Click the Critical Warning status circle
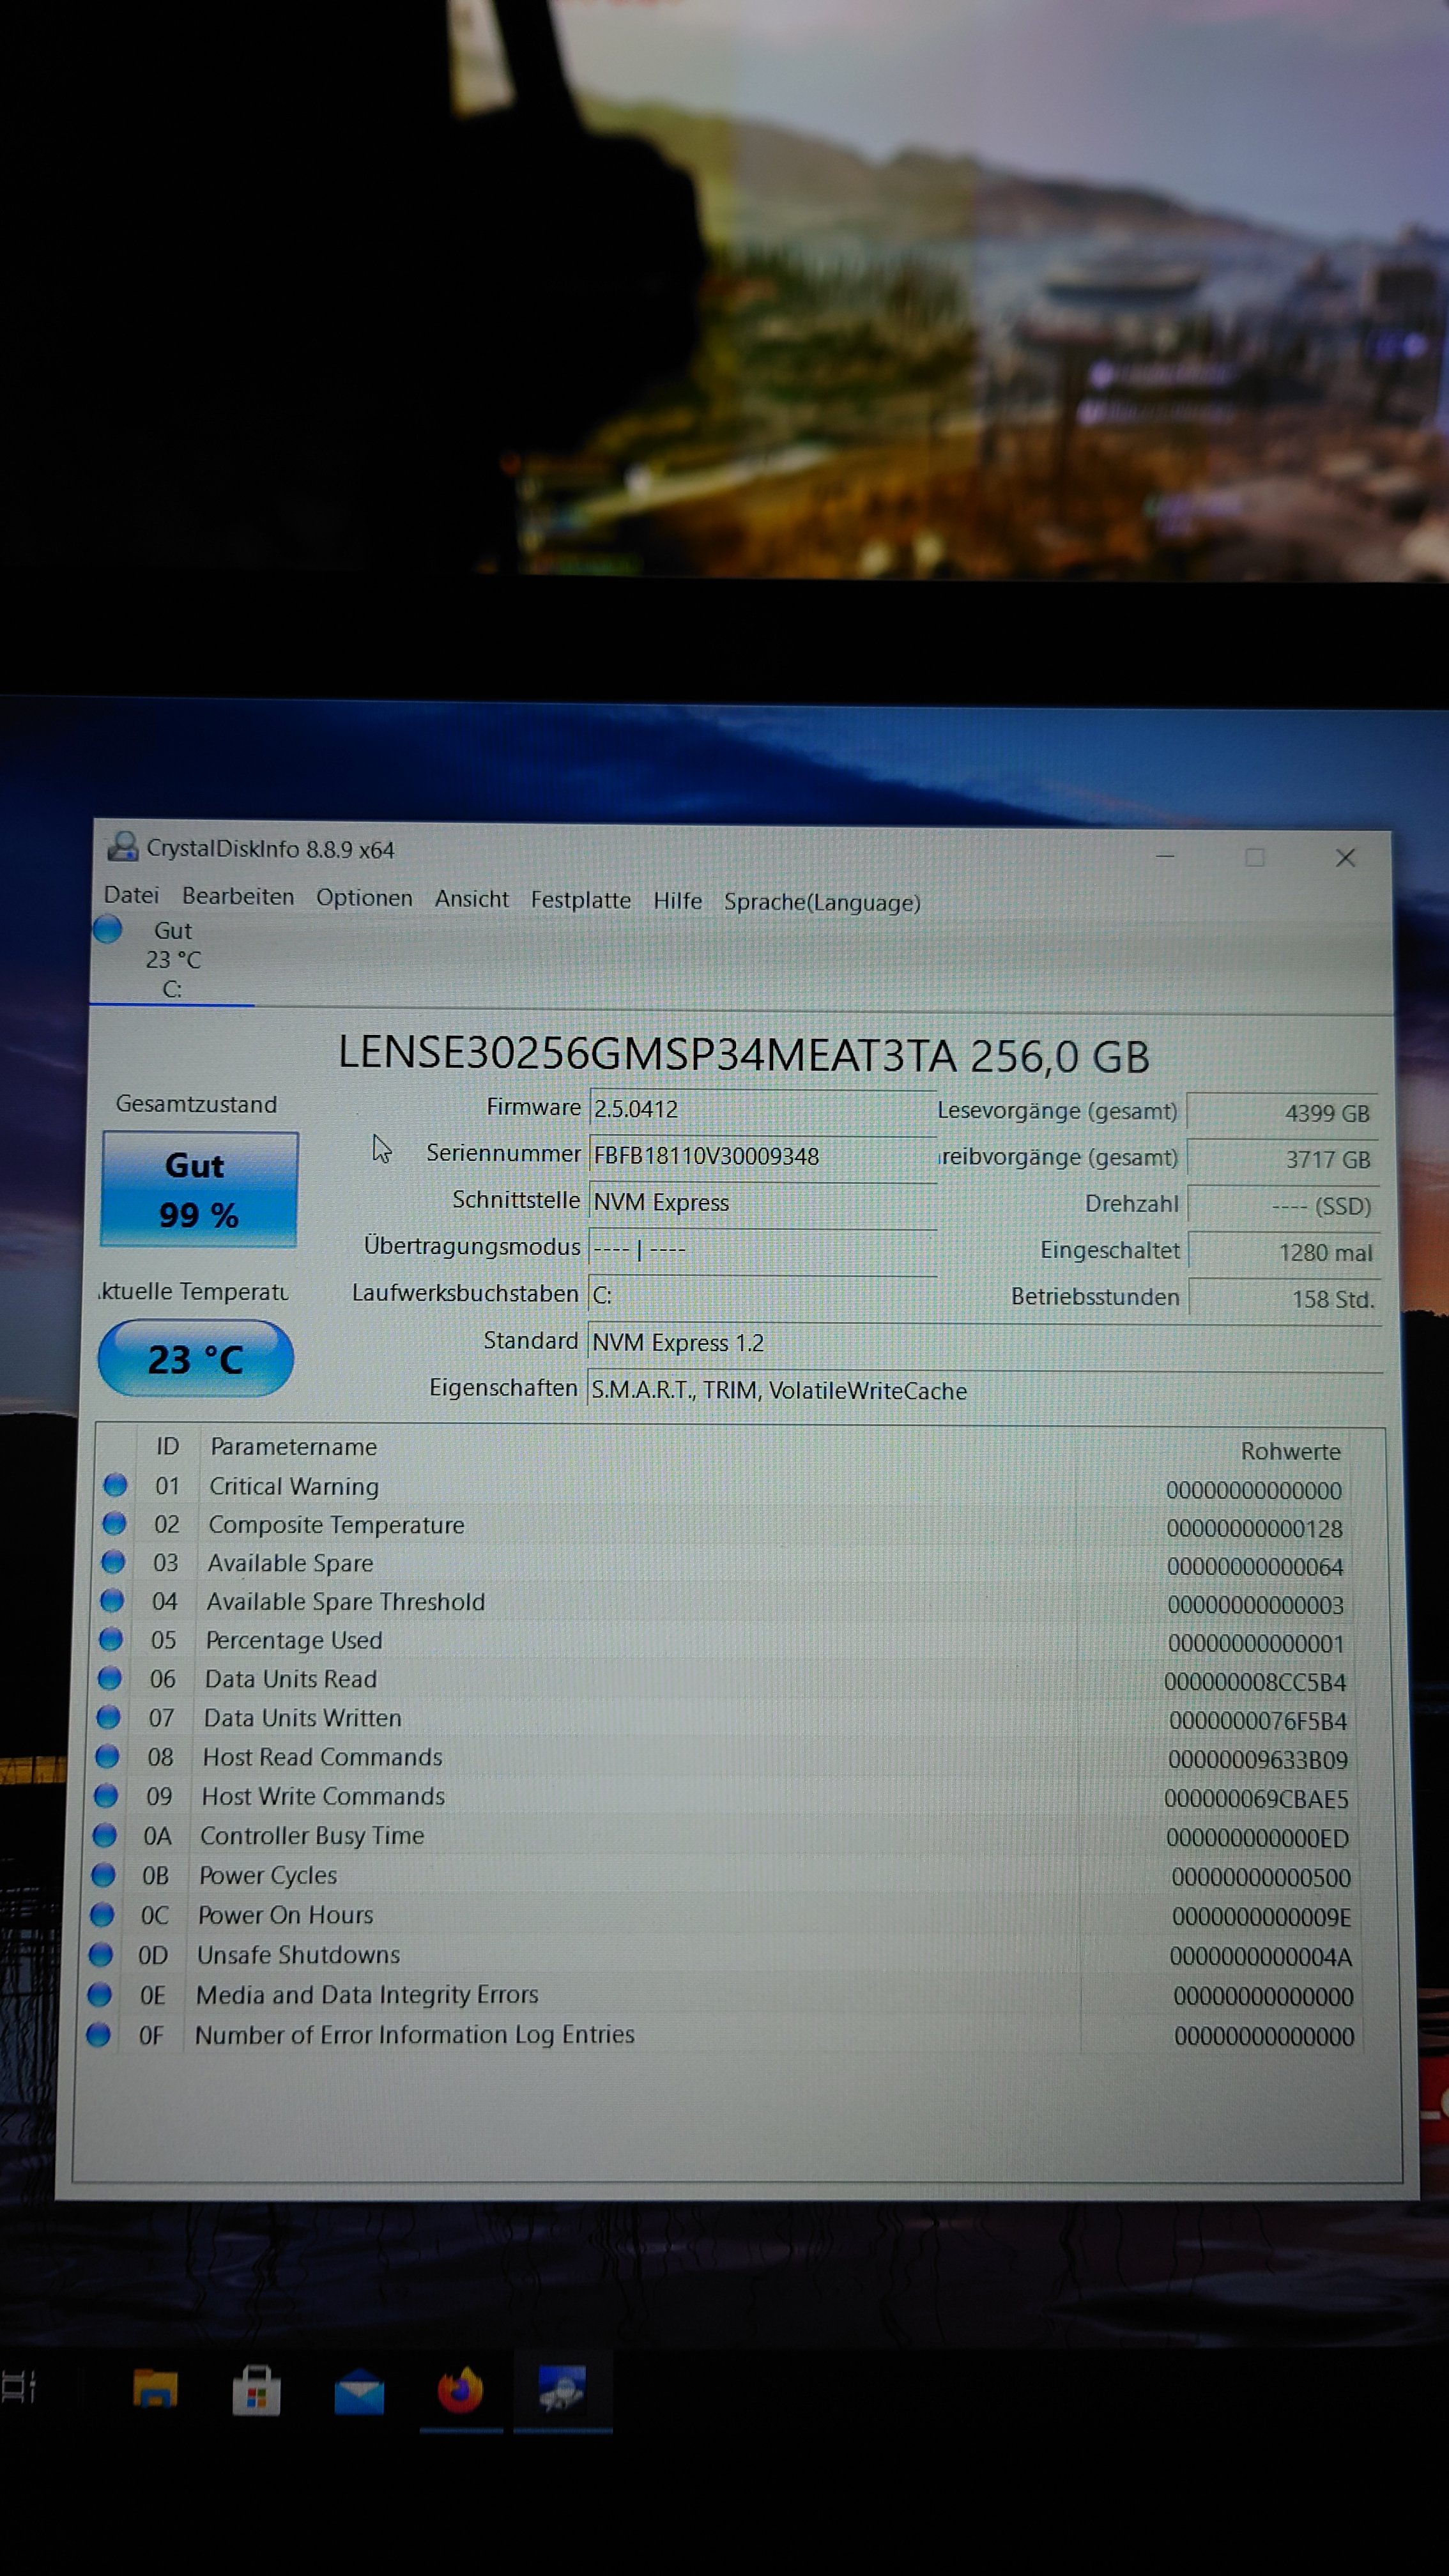The height and width of the screenshot is (2576, 1449). click(115, 1485)
